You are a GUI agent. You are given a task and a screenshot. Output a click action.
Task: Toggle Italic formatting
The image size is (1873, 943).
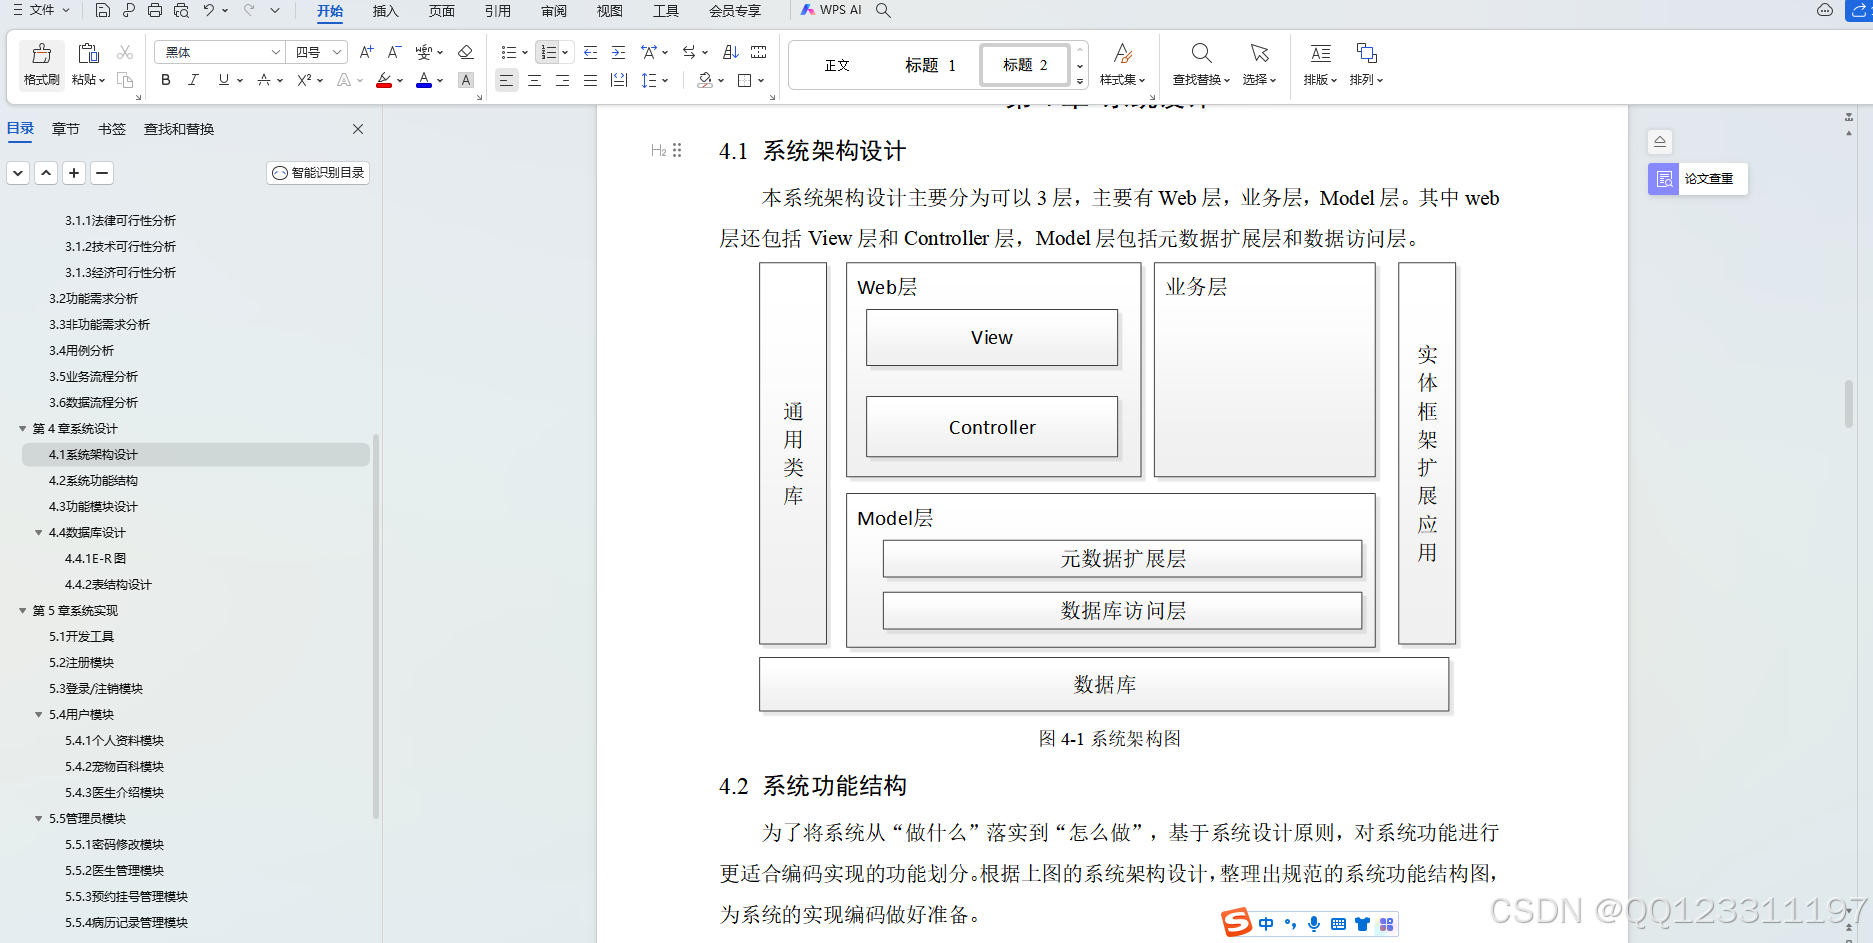[x=193, y=80]
